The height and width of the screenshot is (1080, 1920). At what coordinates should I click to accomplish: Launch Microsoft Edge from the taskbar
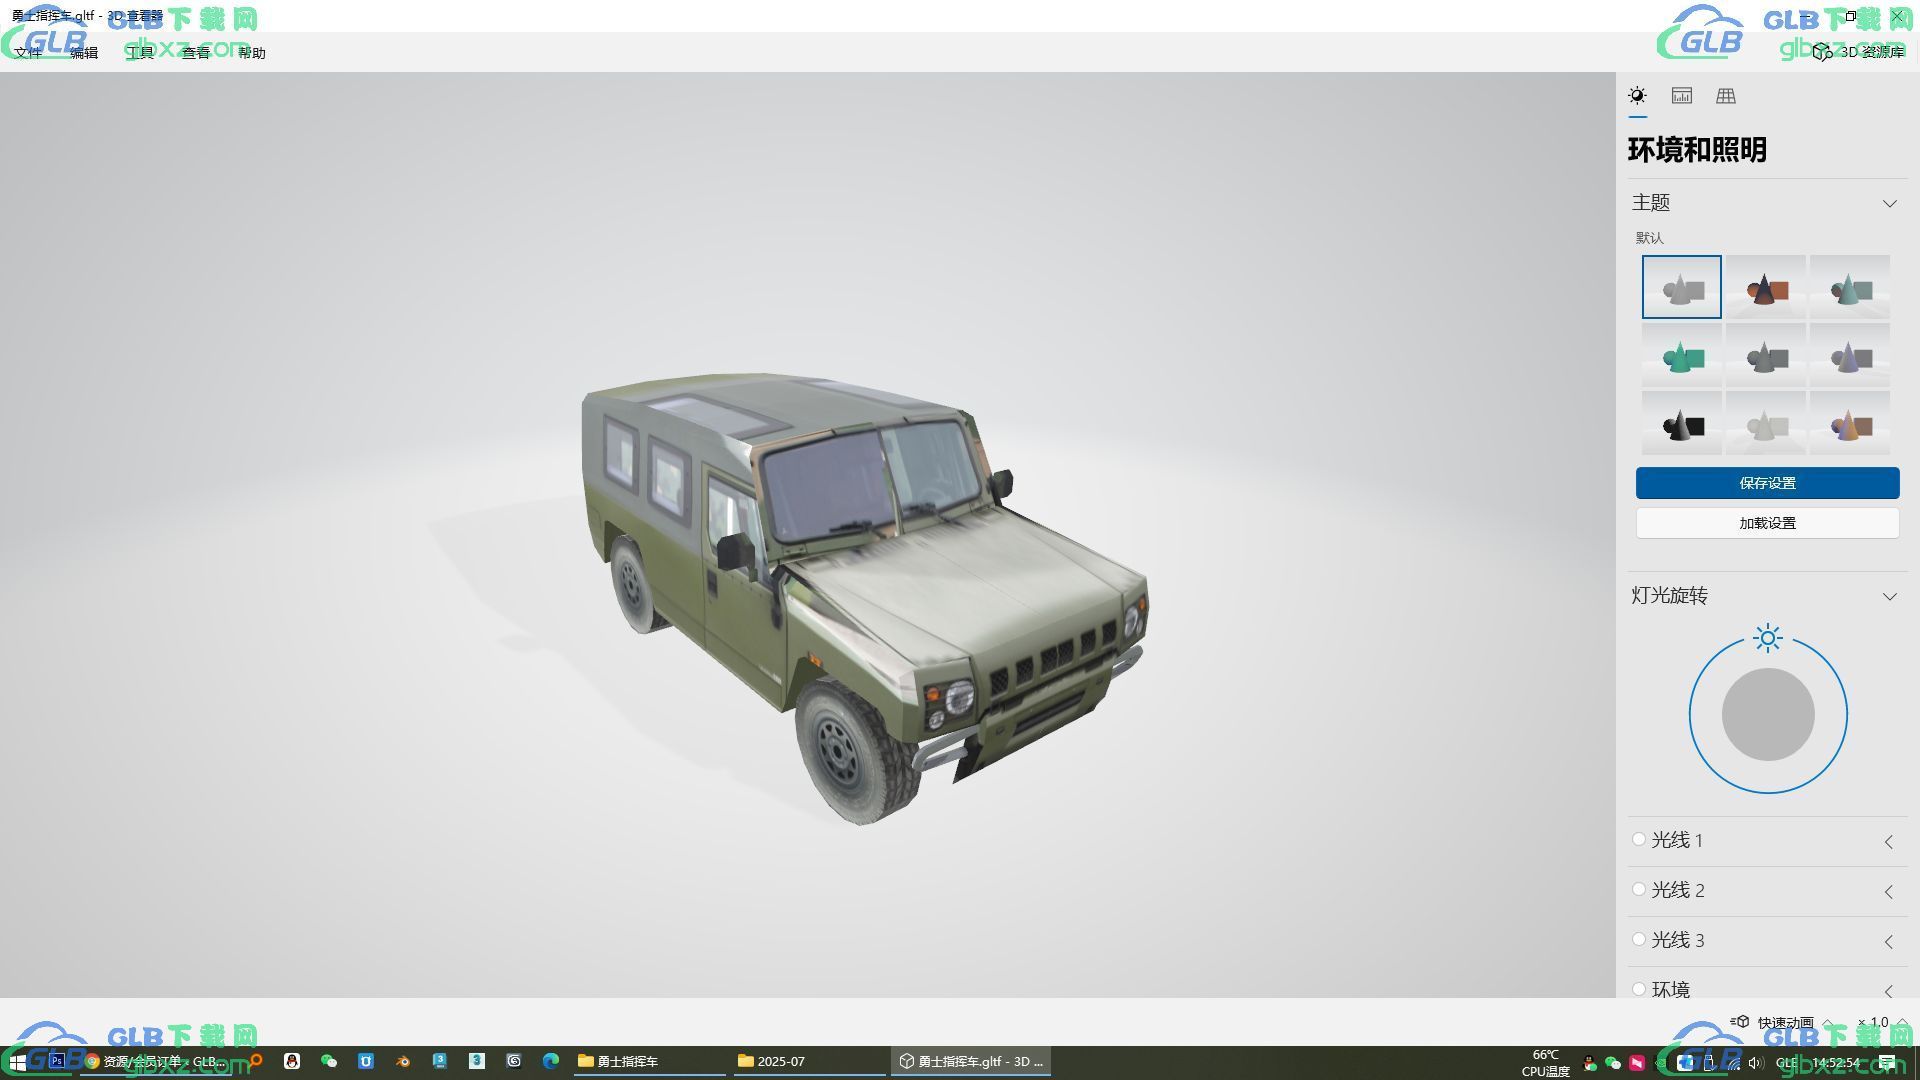551,1061
